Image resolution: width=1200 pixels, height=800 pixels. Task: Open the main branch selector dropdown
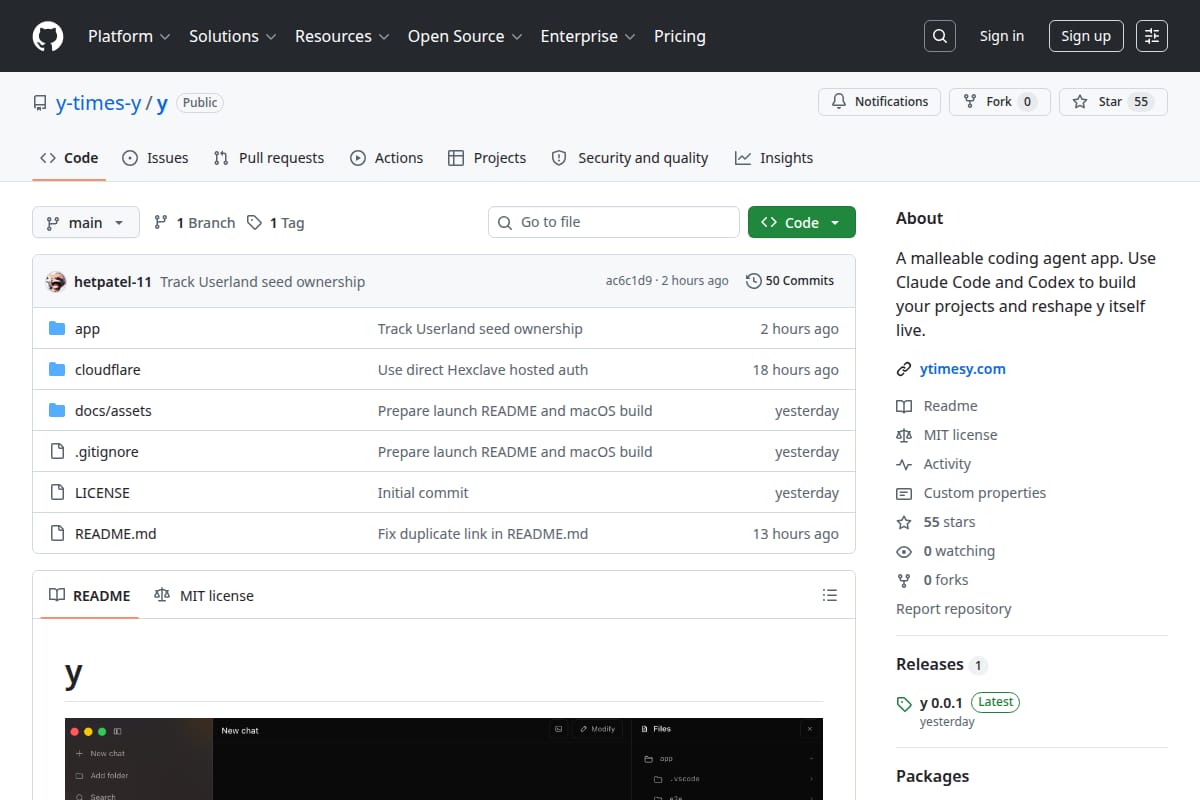[x=85, y=222]
